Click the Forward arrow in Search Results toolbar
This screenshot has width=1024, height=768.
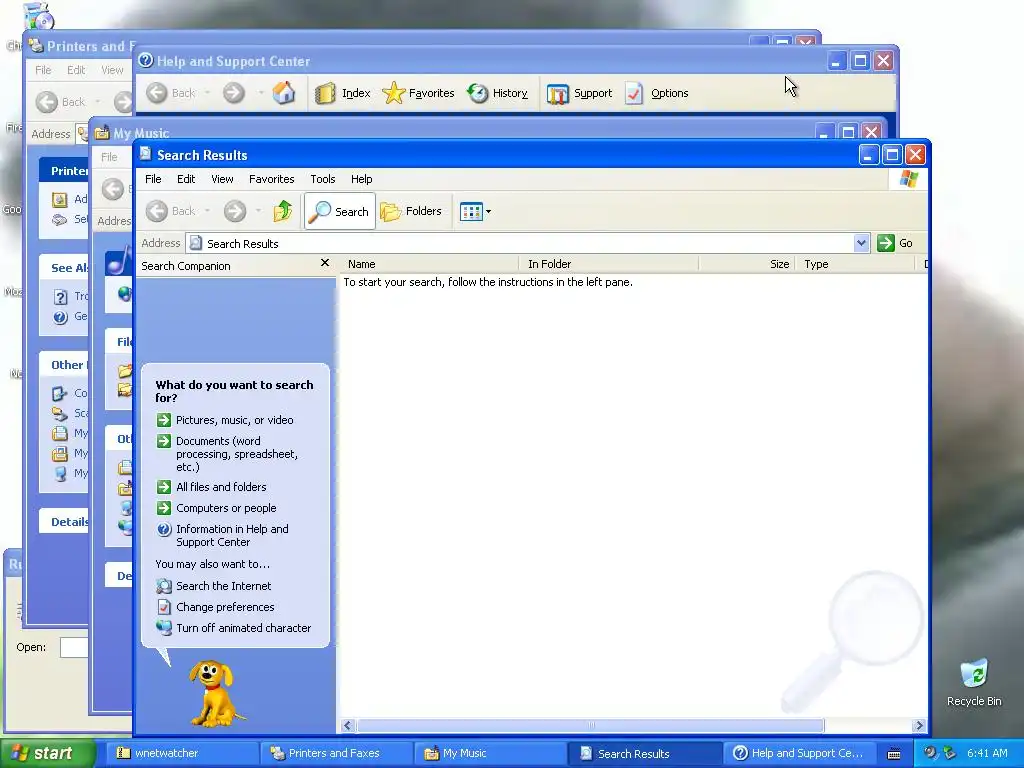point(234,211)
